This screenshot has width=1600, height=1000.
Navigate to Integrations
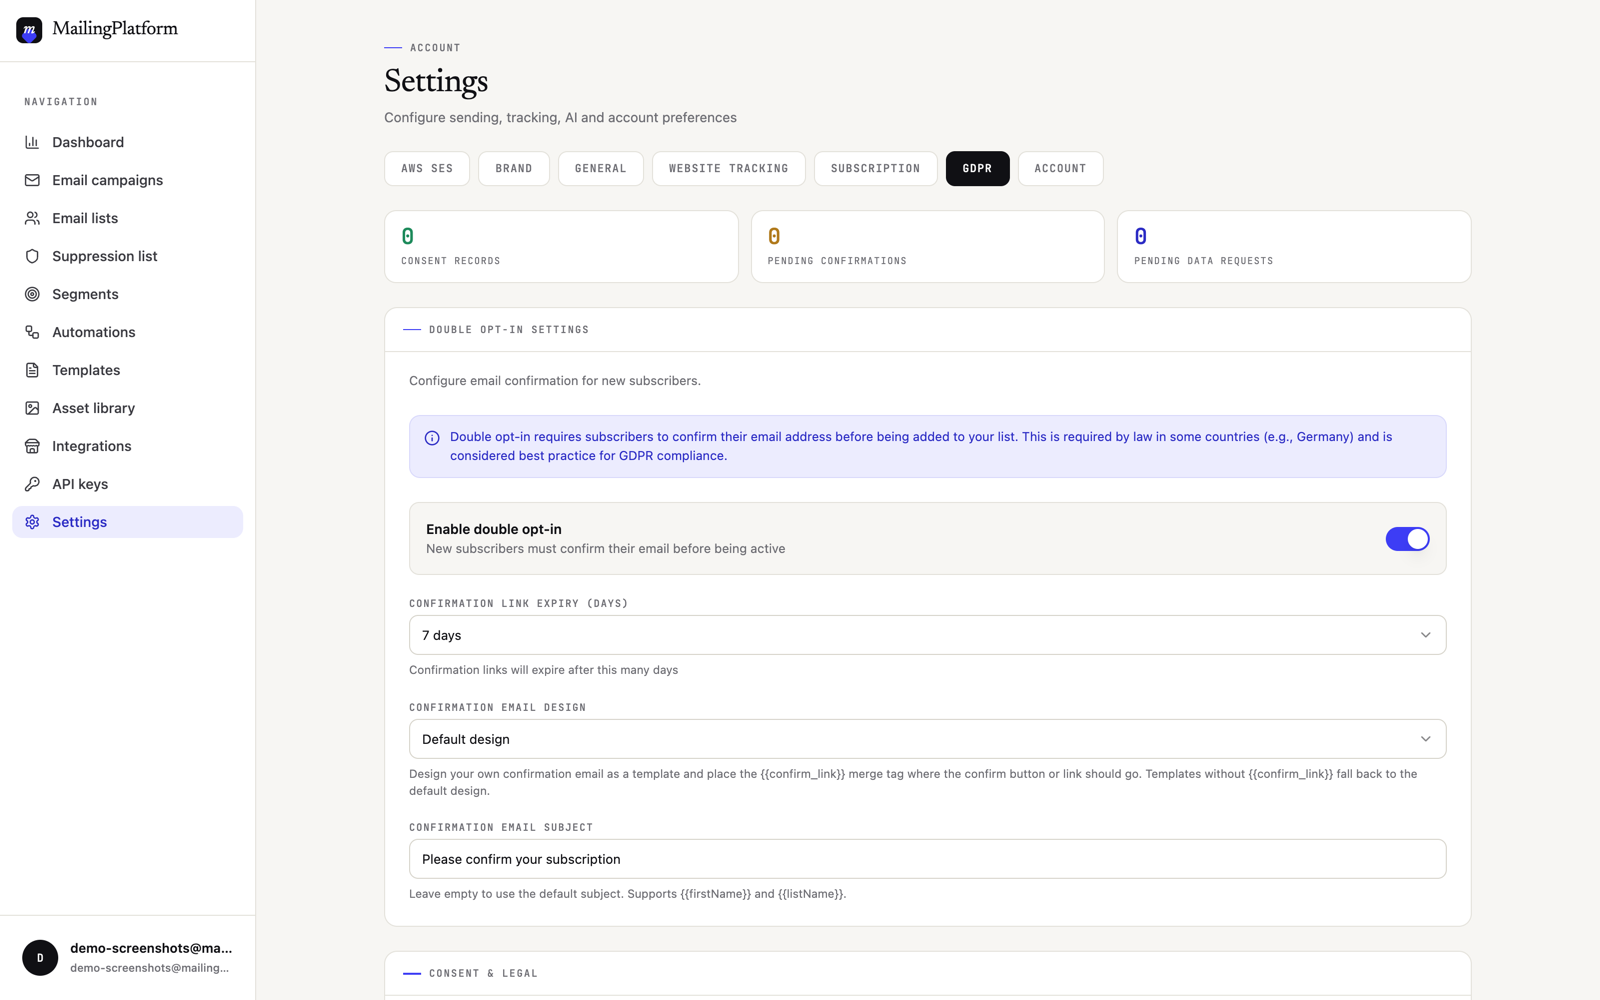pos(127,446)
